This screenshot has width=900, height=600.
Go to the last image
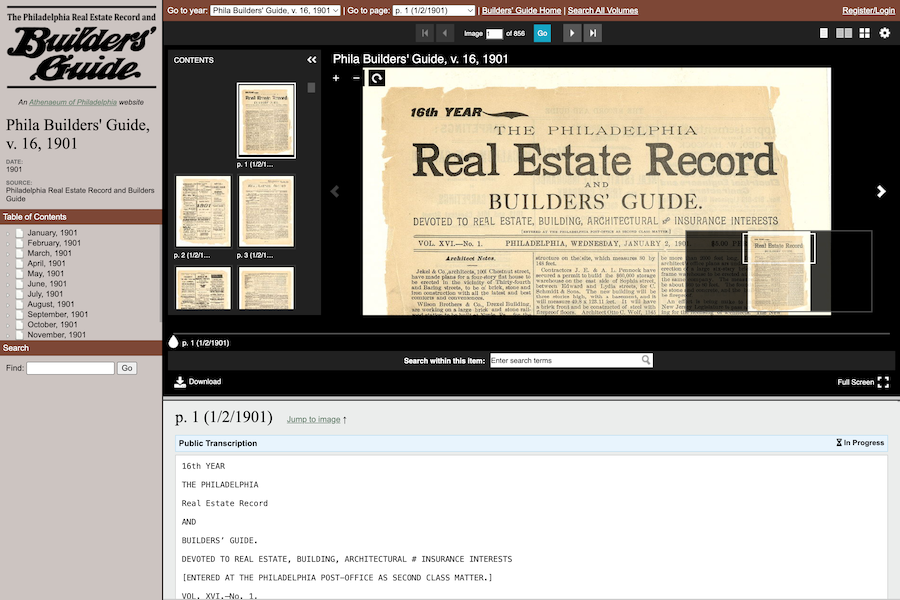pos(594,33)
